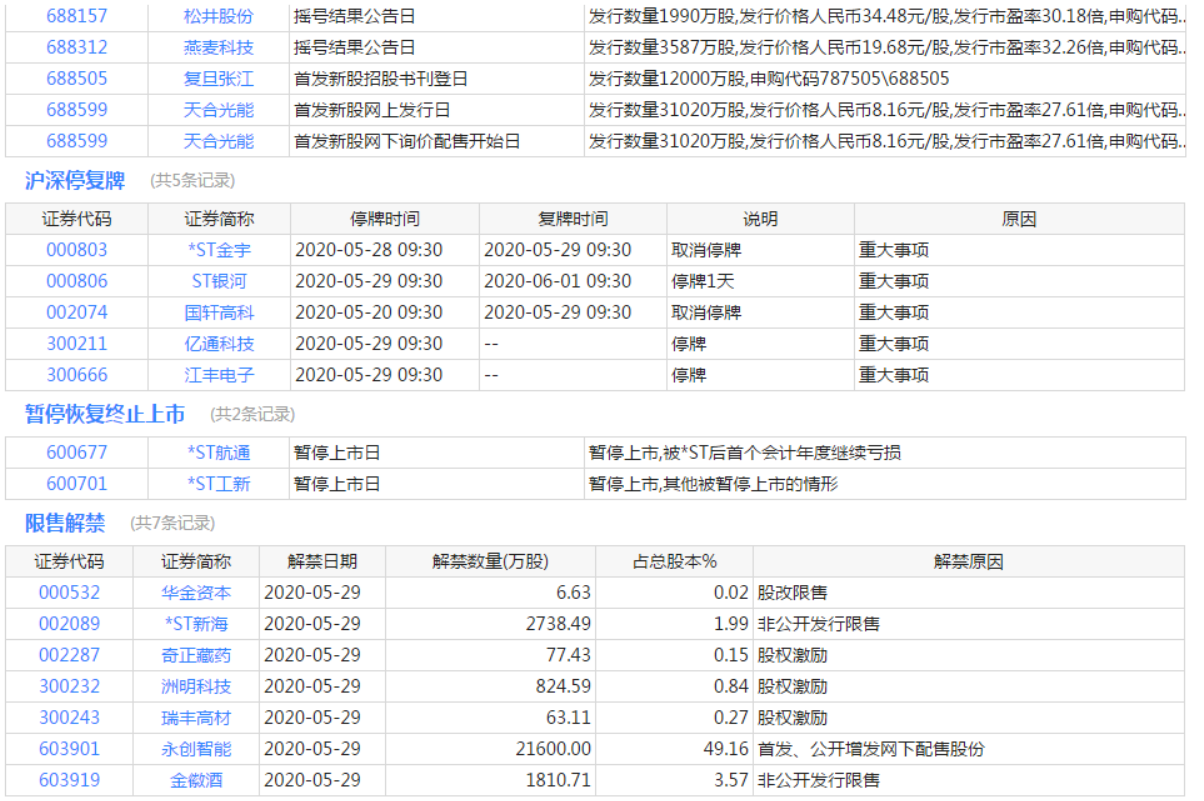The width and height of the screenshot is (1204, 801).
Task: Select (共5条记录) record count text
Action: 192,181
